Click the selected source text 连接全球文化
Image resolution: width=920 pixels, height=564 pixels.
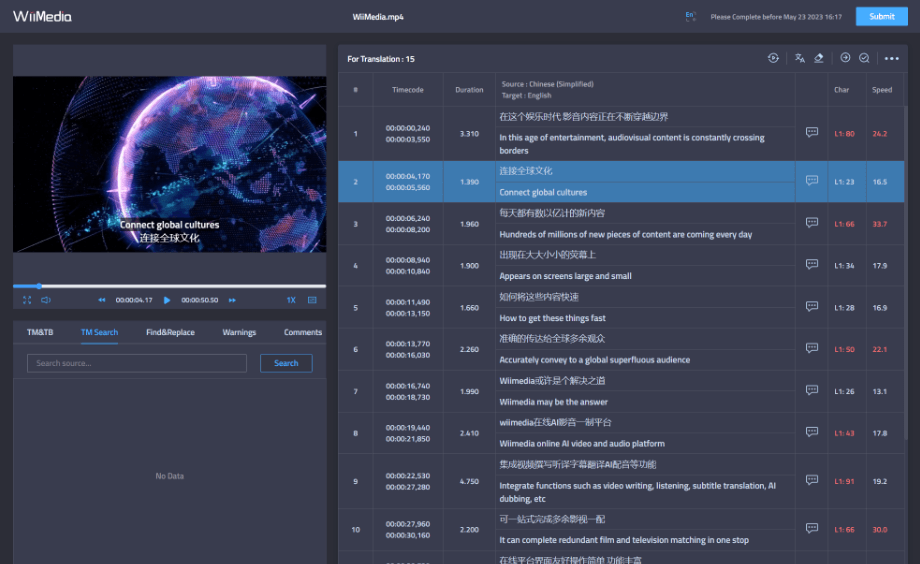click(526, 171)
